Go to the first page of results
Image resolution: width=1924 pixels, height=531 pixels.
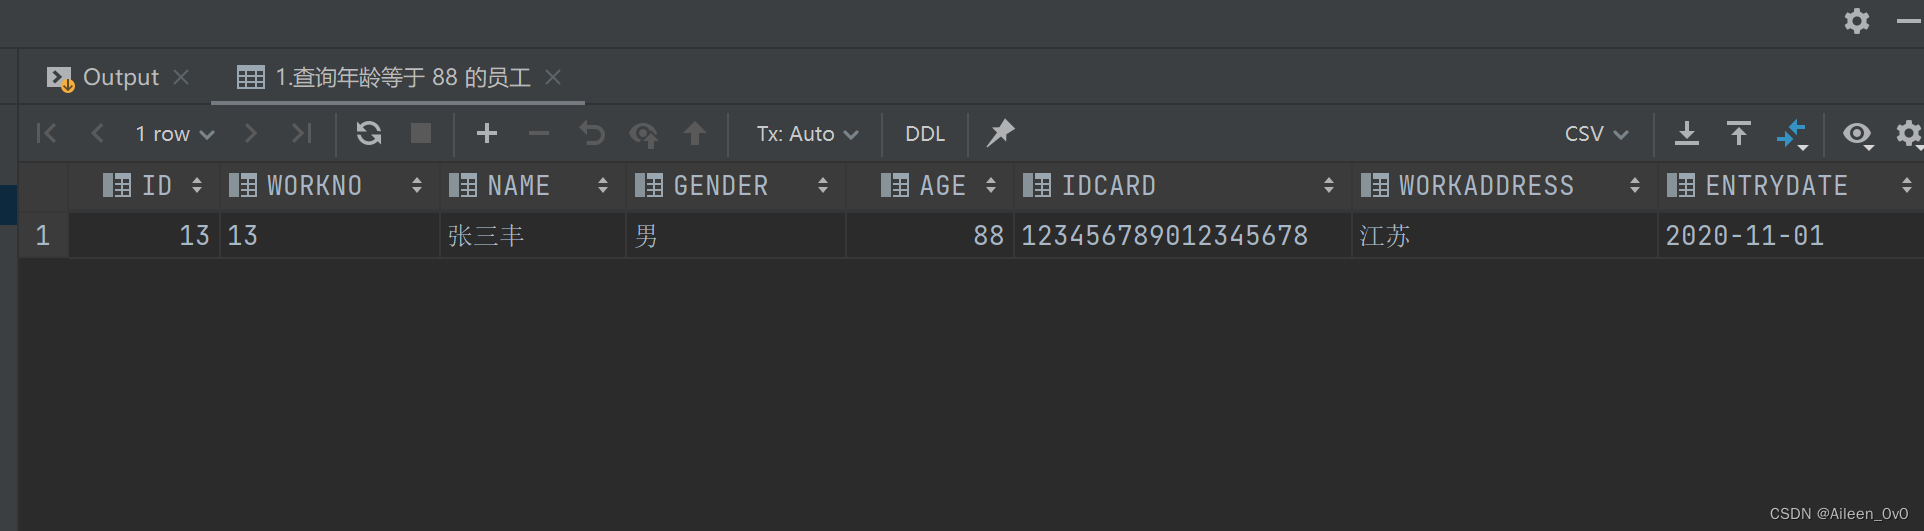(46, 133)
